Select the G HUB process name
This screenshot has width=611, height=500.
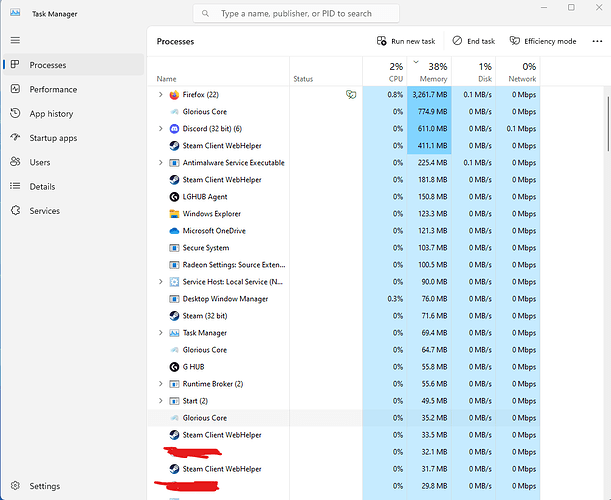(x=194, y=367)
